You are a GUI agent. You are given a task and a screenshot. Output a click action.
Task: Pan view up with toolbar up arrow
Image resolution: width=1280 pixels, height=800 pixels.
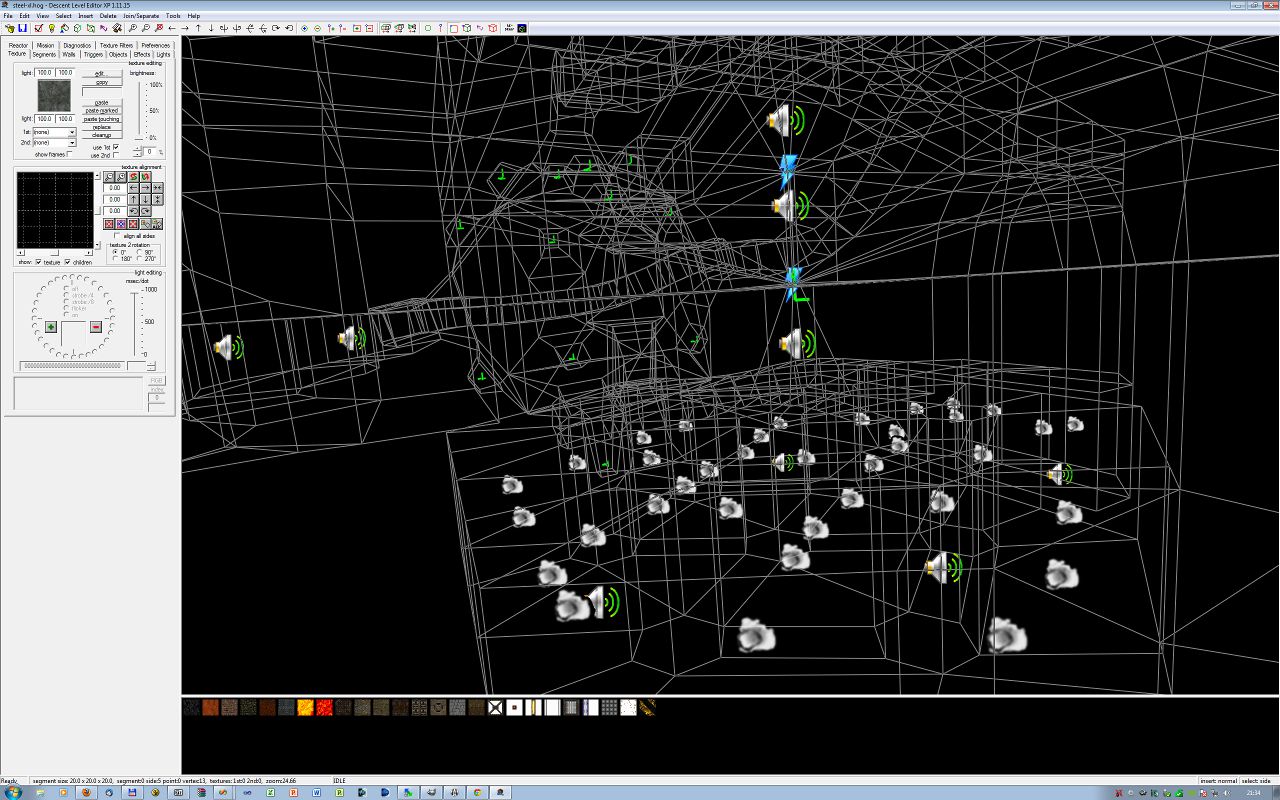(x=198, y=28)
